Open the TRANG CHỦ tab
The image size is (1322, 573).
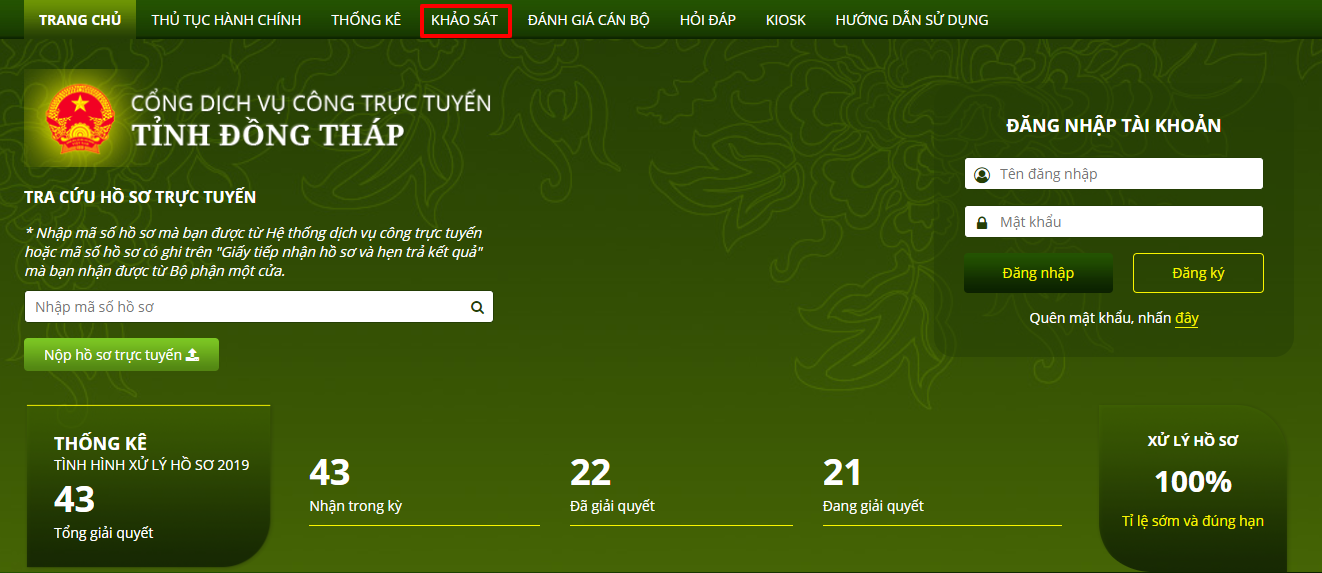point(80,20)
